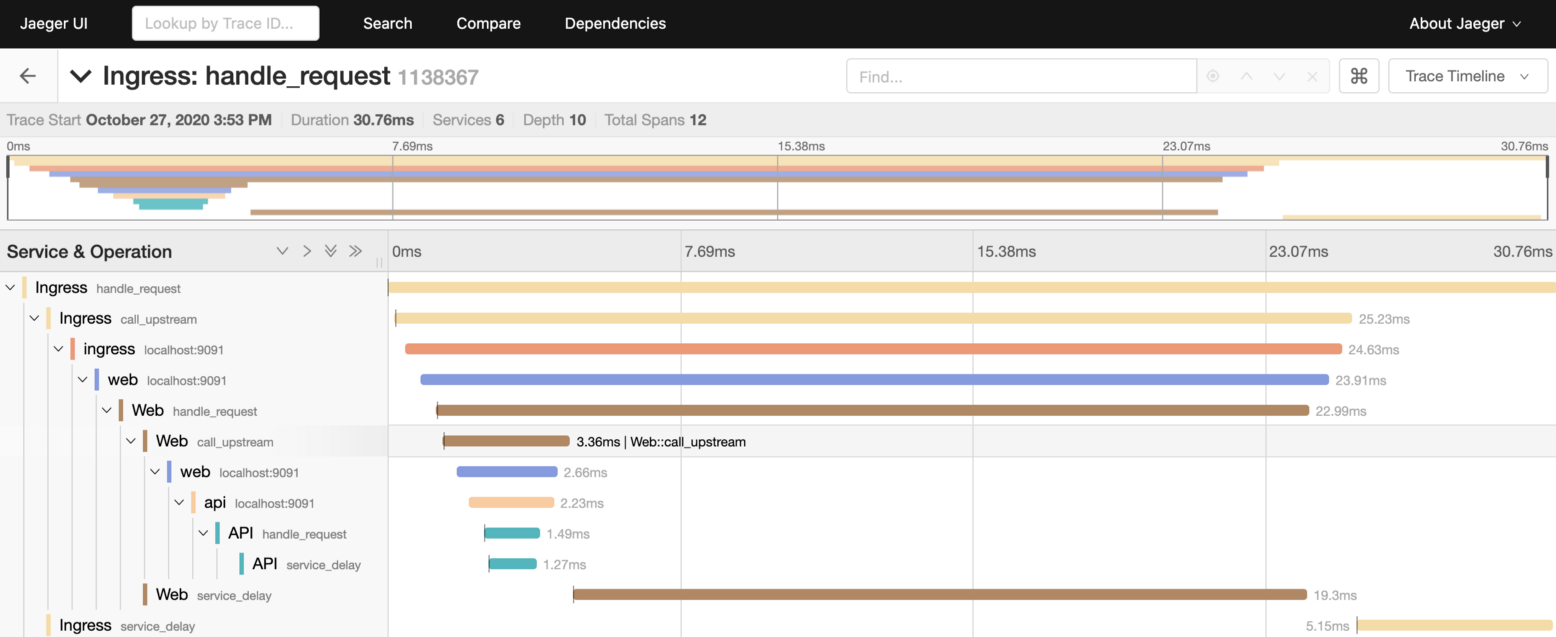Open the keyboard shortcuts help icon
Viewport: 1556px width, 637px height.
1358,75
